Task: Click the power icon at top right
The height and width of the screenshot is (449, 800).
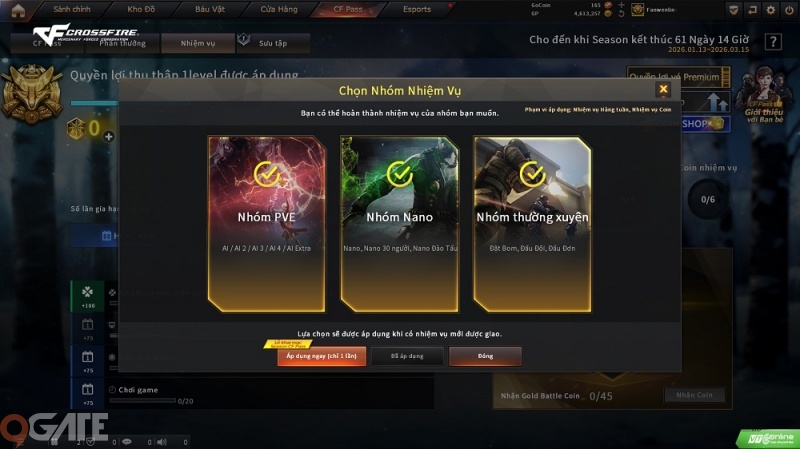Action: coord(789,10)
